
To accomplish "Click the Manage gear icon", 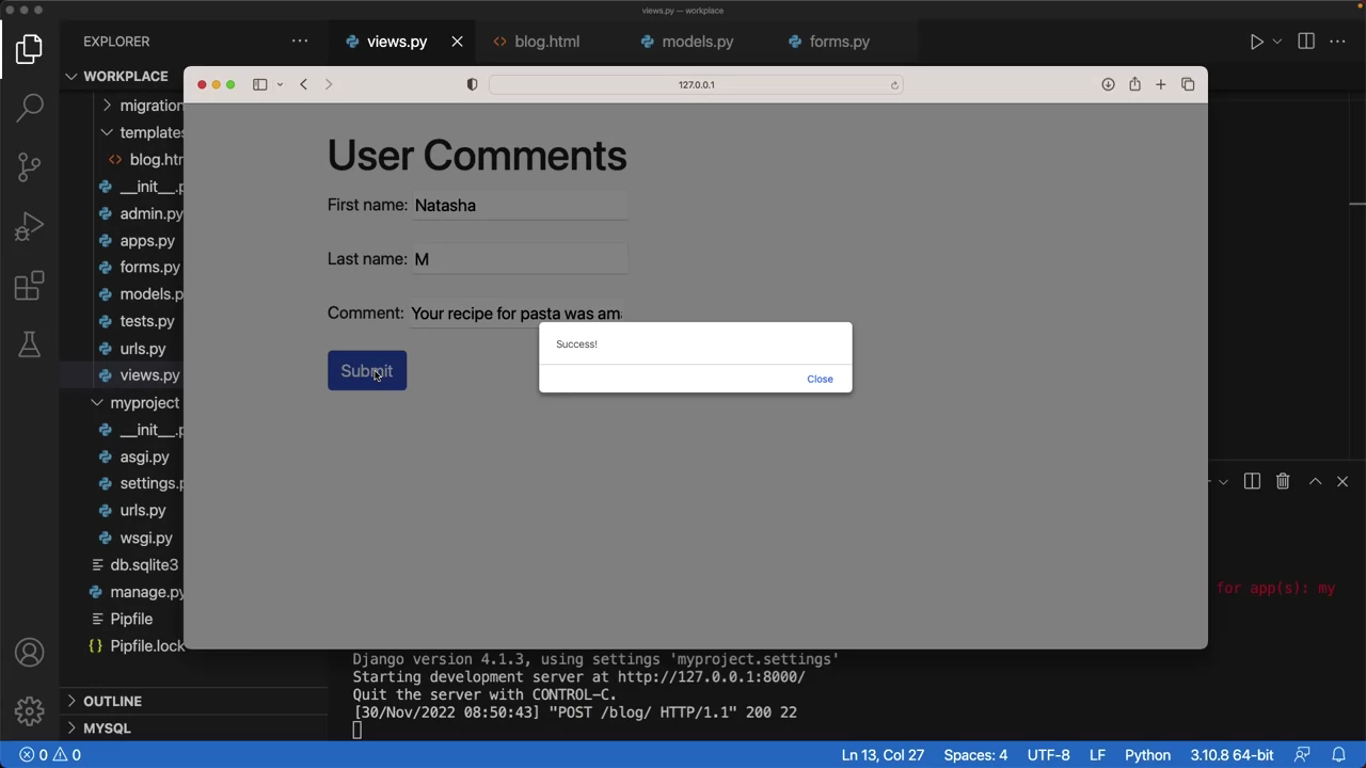I will 30,711.
